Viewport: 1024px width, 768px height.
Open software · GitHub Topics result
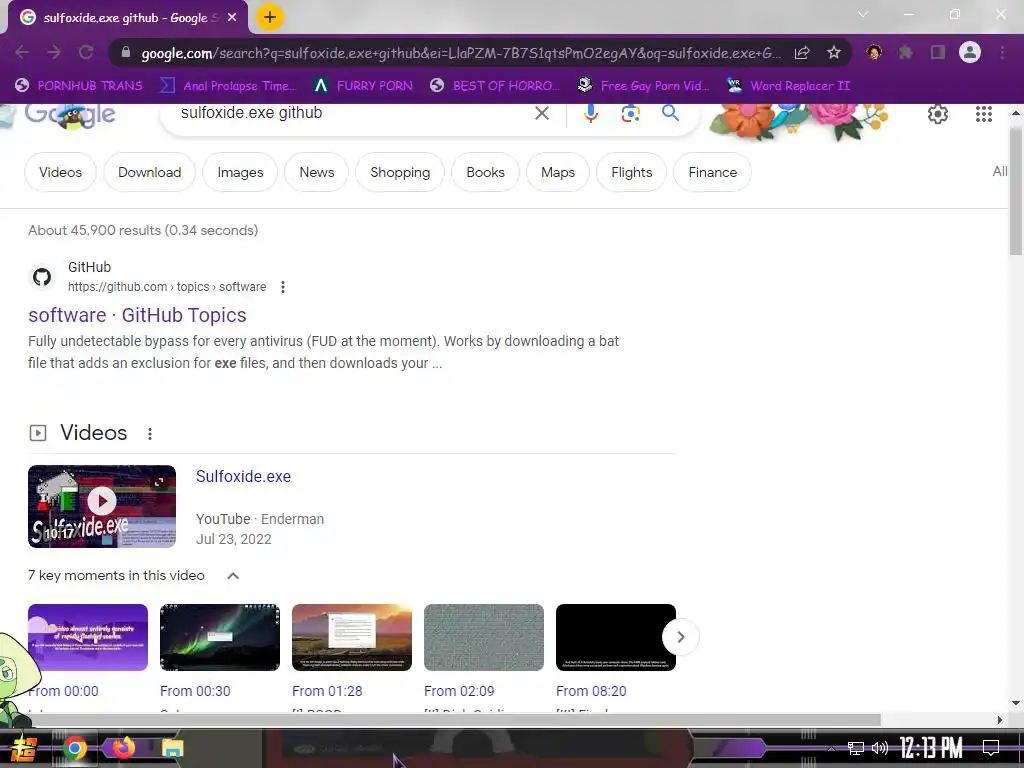137,315
